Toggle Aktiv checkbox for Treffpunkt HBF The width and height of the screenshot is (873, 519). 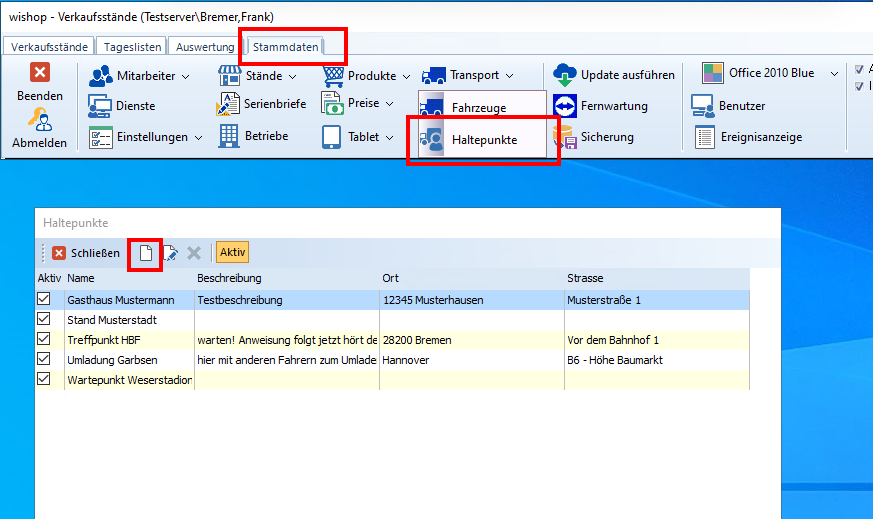(43, 339)
